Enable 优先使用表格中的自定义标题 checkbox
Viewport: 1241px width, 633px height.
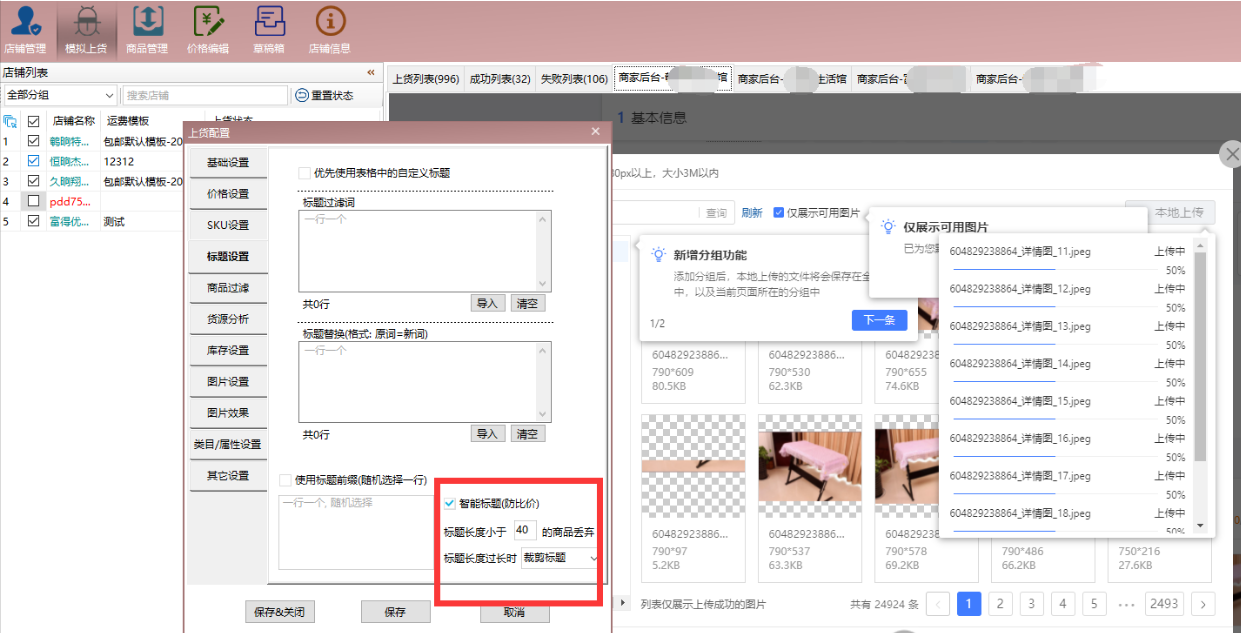click(305, 173)
